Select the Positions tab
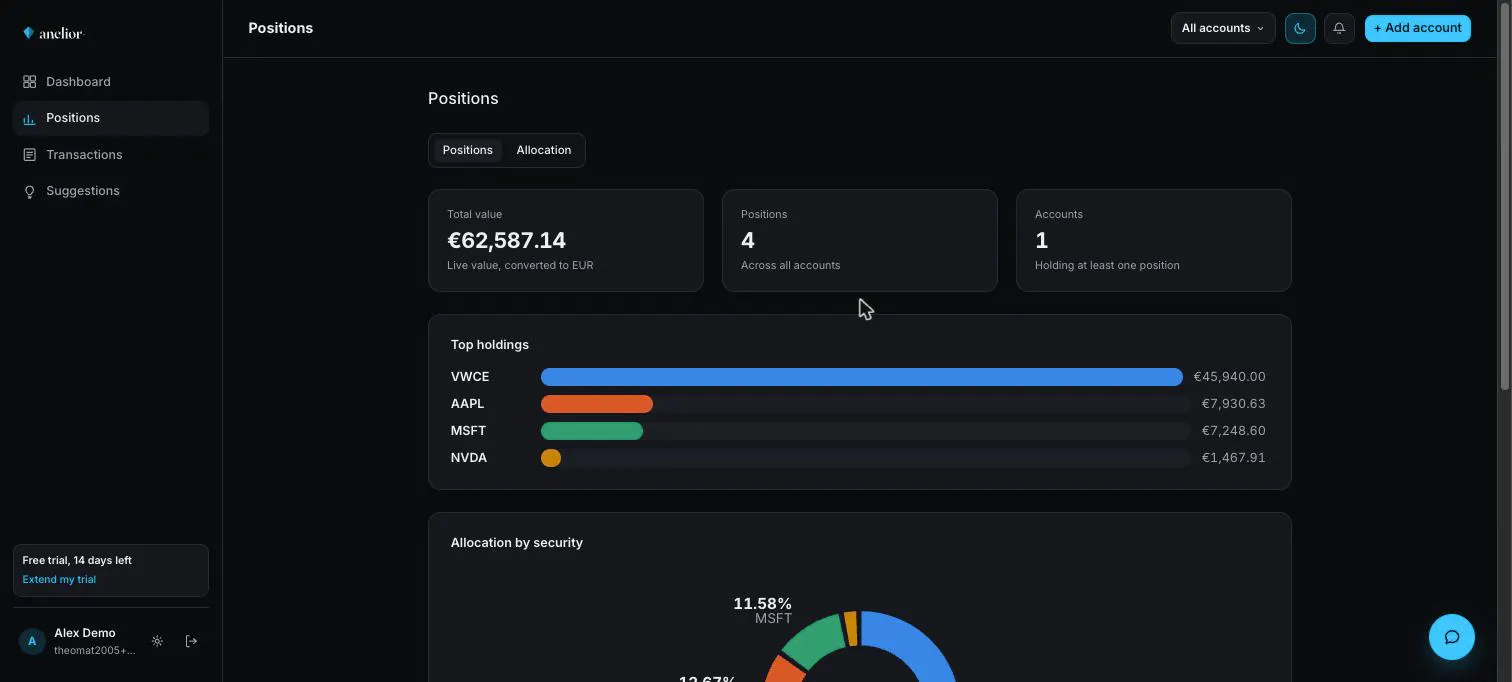 [x=468, y=150]
